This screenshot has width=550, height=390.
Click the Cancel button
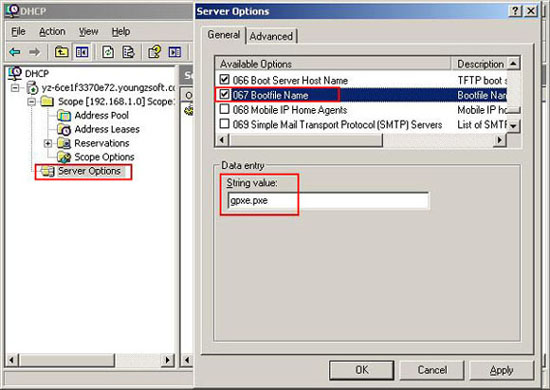click(x=432, y=370)
